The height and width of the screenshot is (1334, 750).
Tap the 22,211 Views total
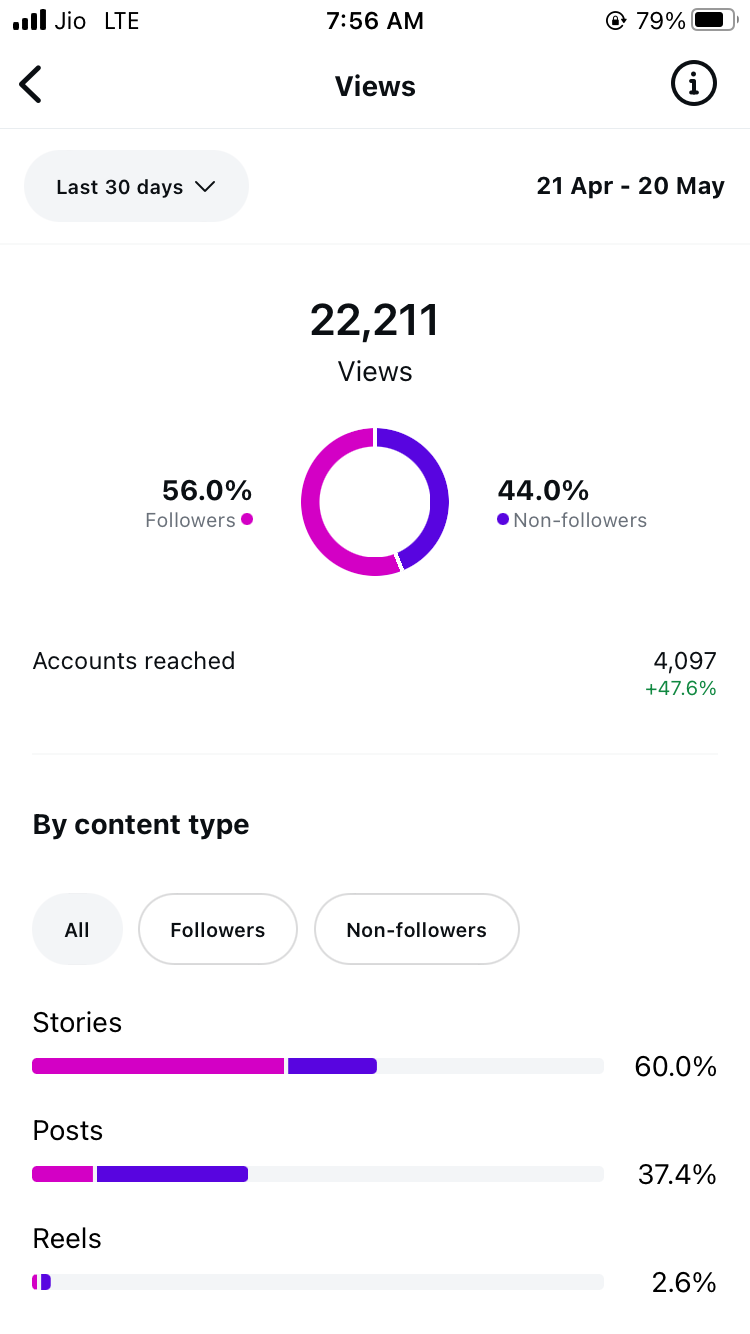pos(375,341)
